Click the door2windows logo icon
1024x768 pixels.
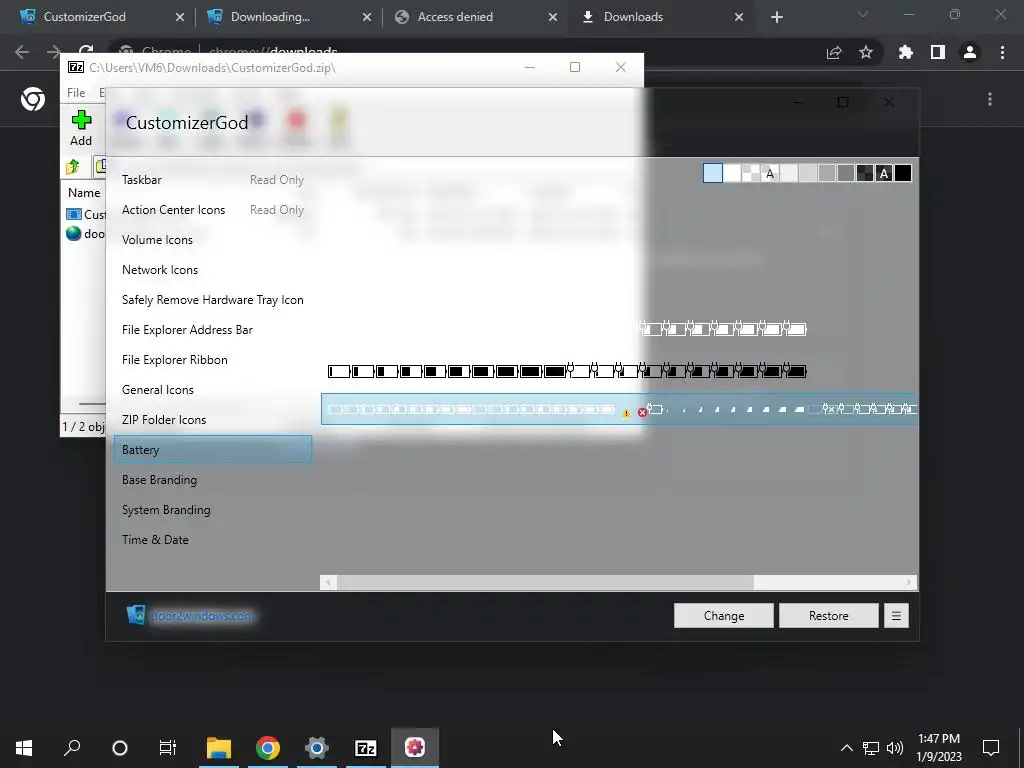pos(136,615)
